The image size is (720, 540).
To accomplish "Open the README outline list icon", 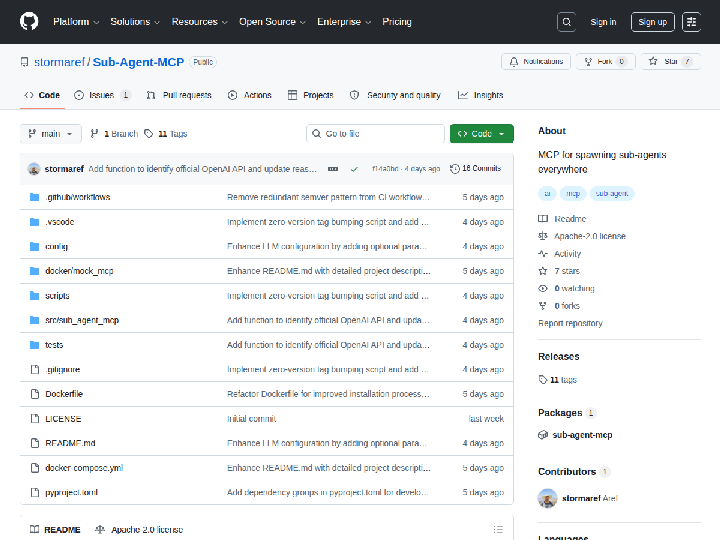I will coord(498,529).
